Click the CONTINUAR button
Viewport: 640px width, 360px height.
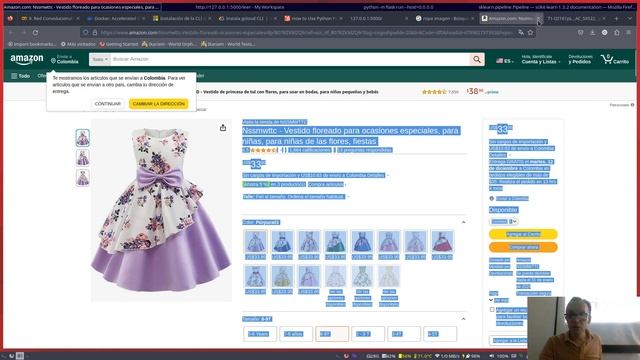coord(107,104)
